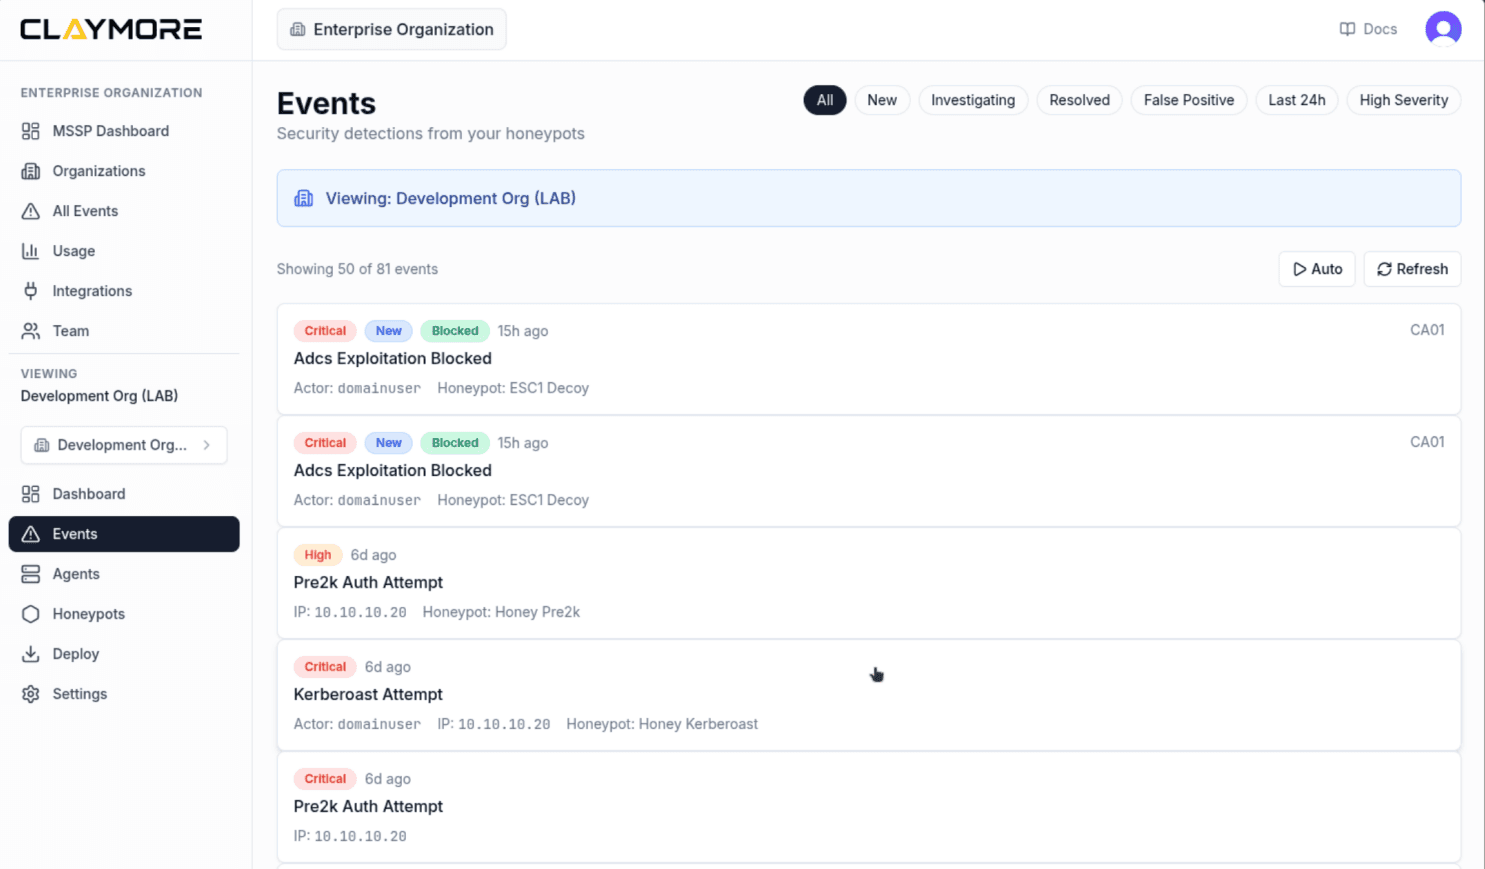Click the "Showing 50 of 81 events" text
Viewport: 1485px width, 869px height.
(x=357, y=269)
